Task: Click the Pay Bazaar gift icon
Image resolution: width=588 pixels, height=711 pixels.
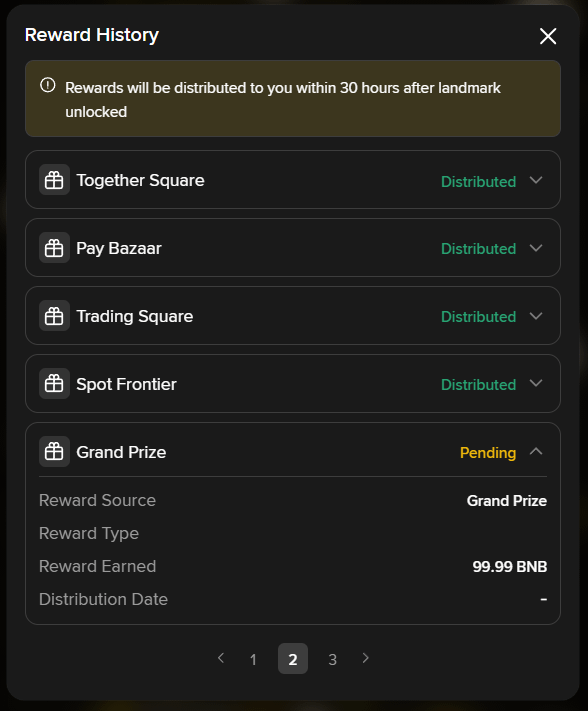Action: (54, 248)
